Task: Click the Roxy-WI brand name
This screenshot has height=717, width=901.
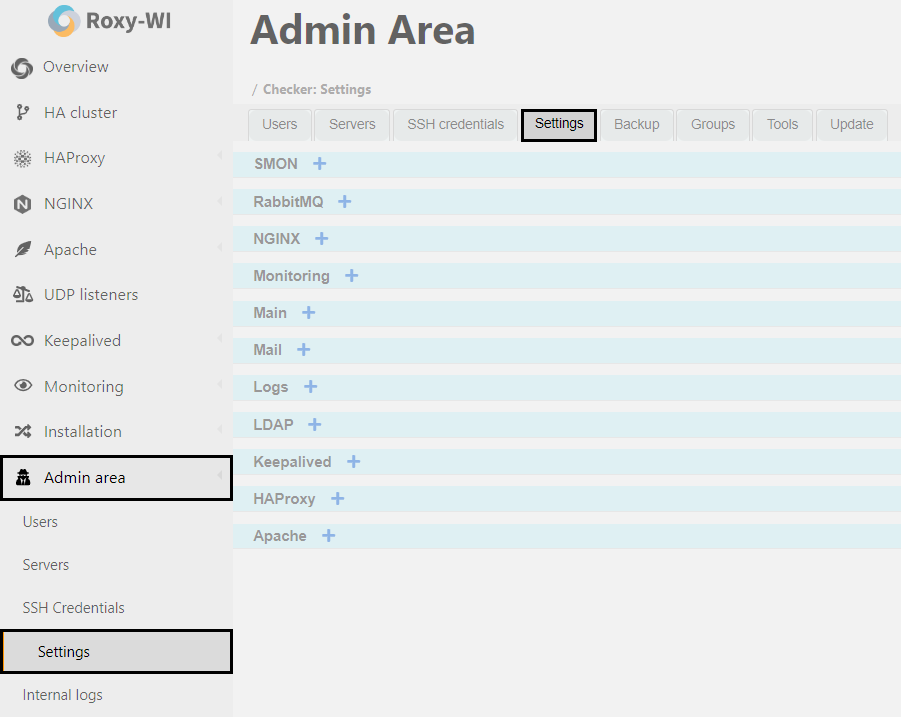Action: (x=128, y=21)
